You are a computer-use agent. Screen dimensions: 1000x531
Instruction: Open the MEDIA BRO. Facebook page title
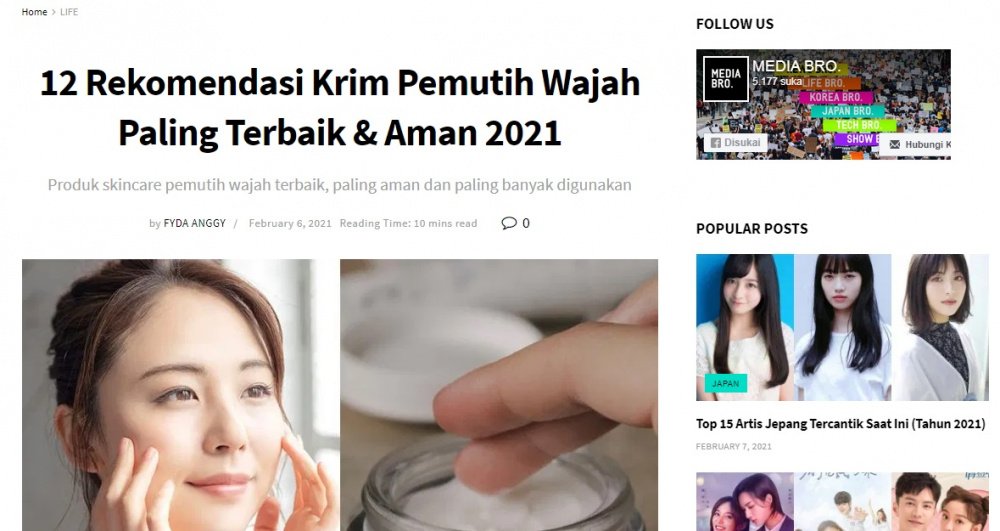pyautogui.click(x=796, y=66)
